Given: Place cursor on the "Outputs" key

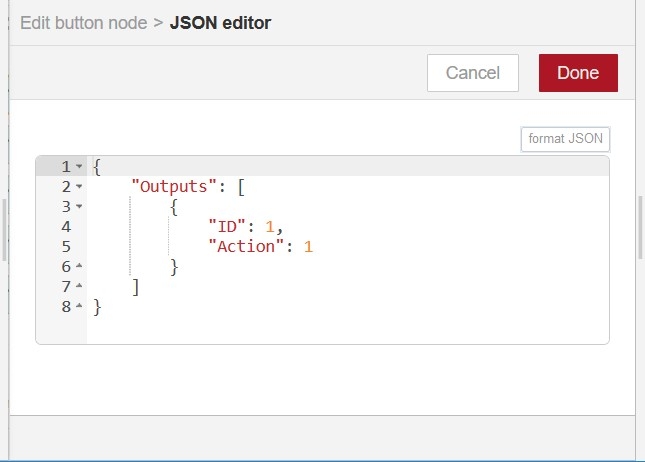Looking at the screenshot, I should pos(170,186).
